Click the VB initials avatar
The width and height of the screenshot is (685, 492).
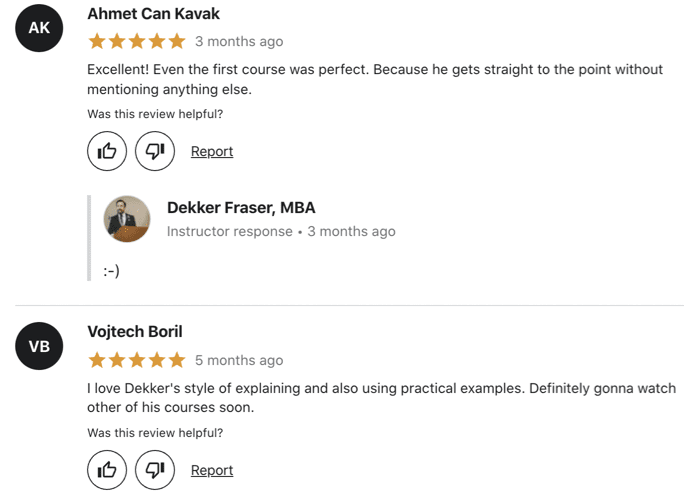pyautogui.click(x=39, y=346)
